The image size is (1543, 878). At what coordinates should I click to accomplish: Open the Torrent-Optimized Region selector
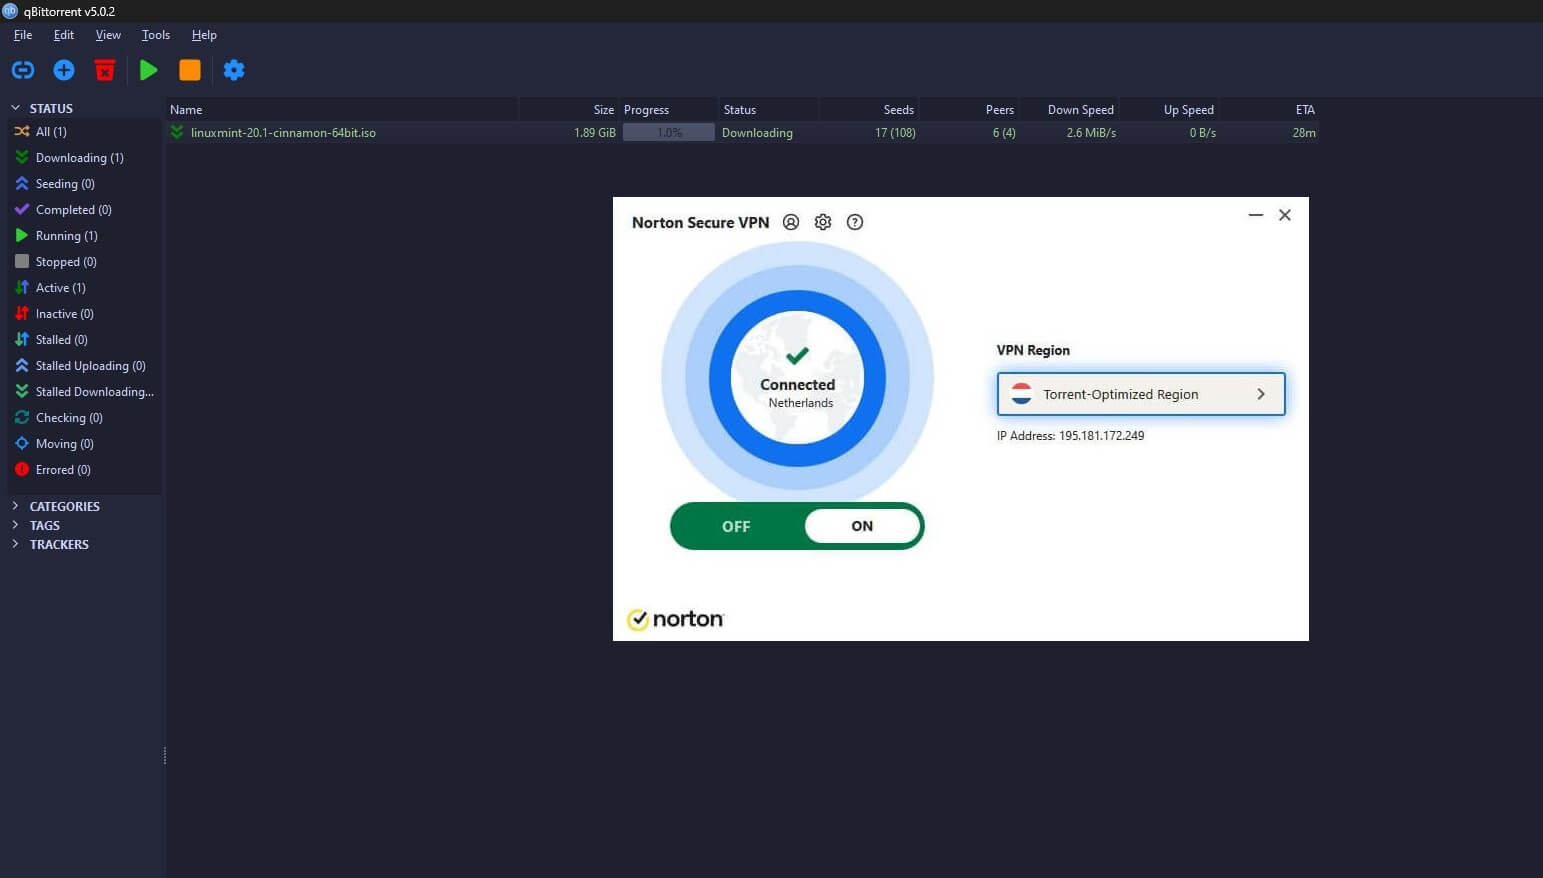1140,394
